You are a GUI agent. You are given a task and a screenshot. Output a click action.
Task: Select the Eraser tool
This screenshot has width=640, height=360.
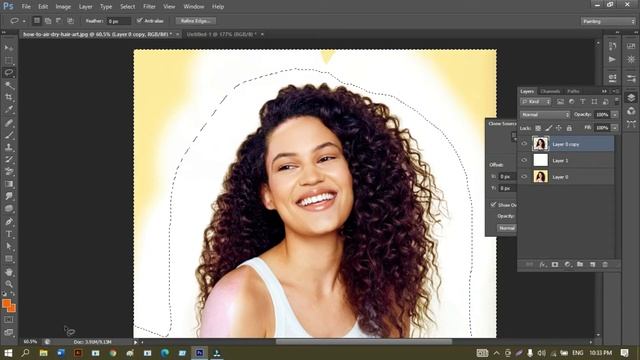tap(9, 171)
